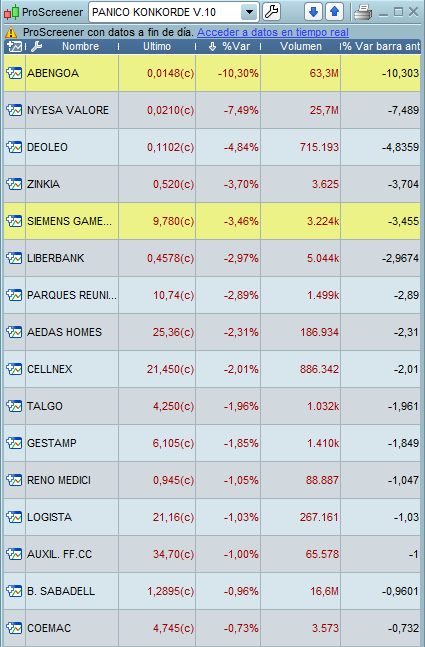
Task: Expand the PANICO KONKORDE V.10 screener dropdown
Action: 249,12
